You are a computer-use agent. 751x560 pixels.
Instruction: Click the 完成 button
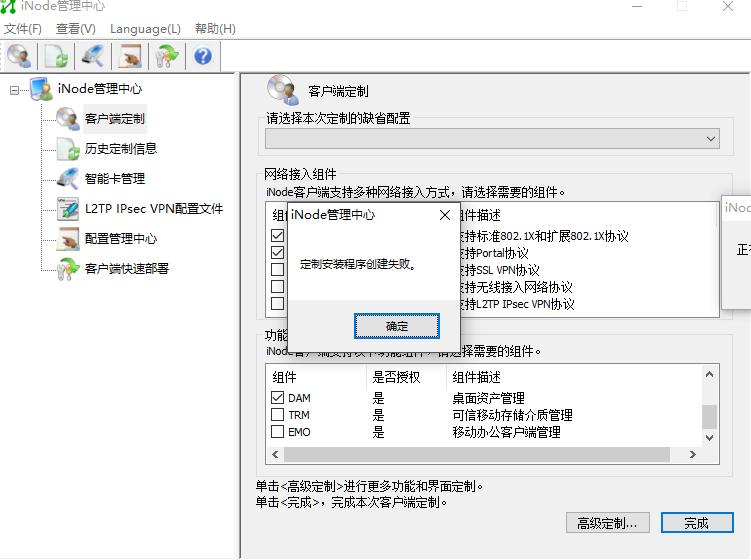(697, 523)
